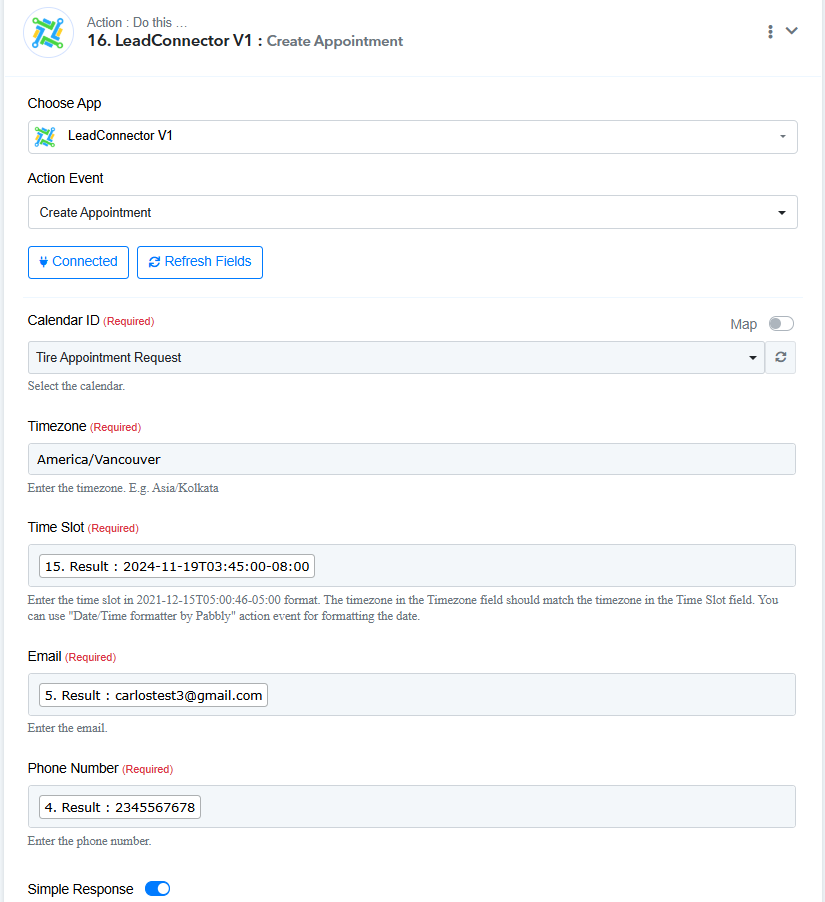Click LeadConnector icon in Choose App field
This screenshot has width=825, height=902.
(x=45, y=136)
